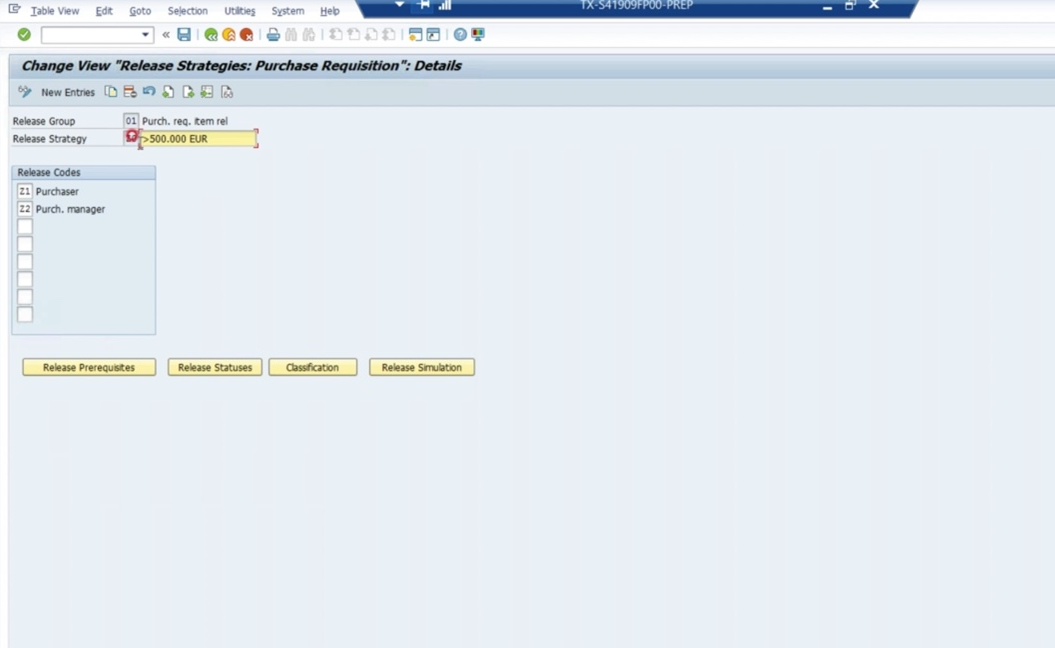Viewport: 1055px width, 648px height.
Task: Click the Copy As icon
Action: pyautogui.click(x=110, y=92)
